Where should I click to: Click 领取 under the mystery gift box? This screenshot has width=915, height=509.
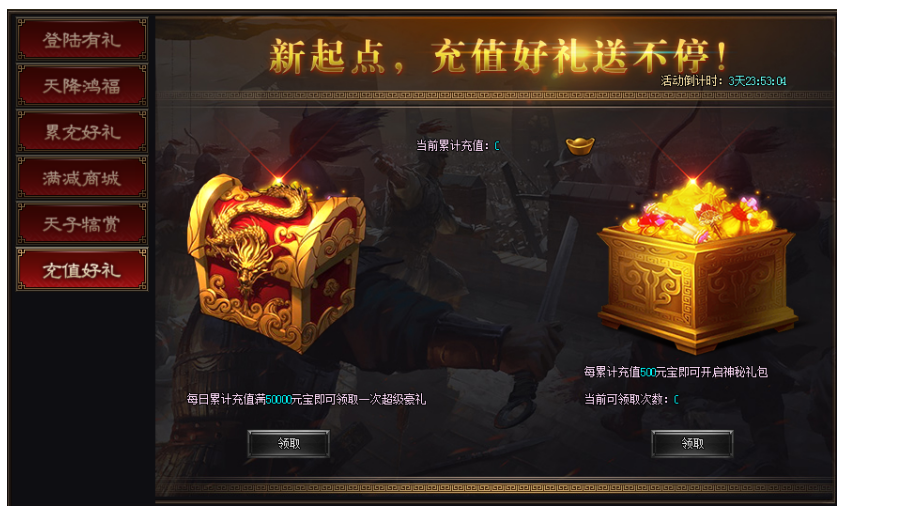[692, 444]
